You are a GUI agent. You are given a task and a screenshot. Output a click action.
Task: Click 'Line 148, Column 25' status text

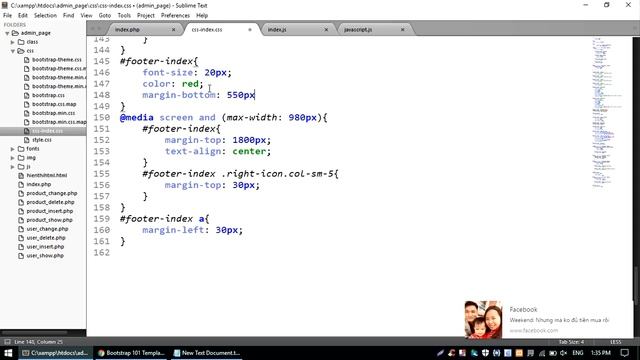pos(38,342)
